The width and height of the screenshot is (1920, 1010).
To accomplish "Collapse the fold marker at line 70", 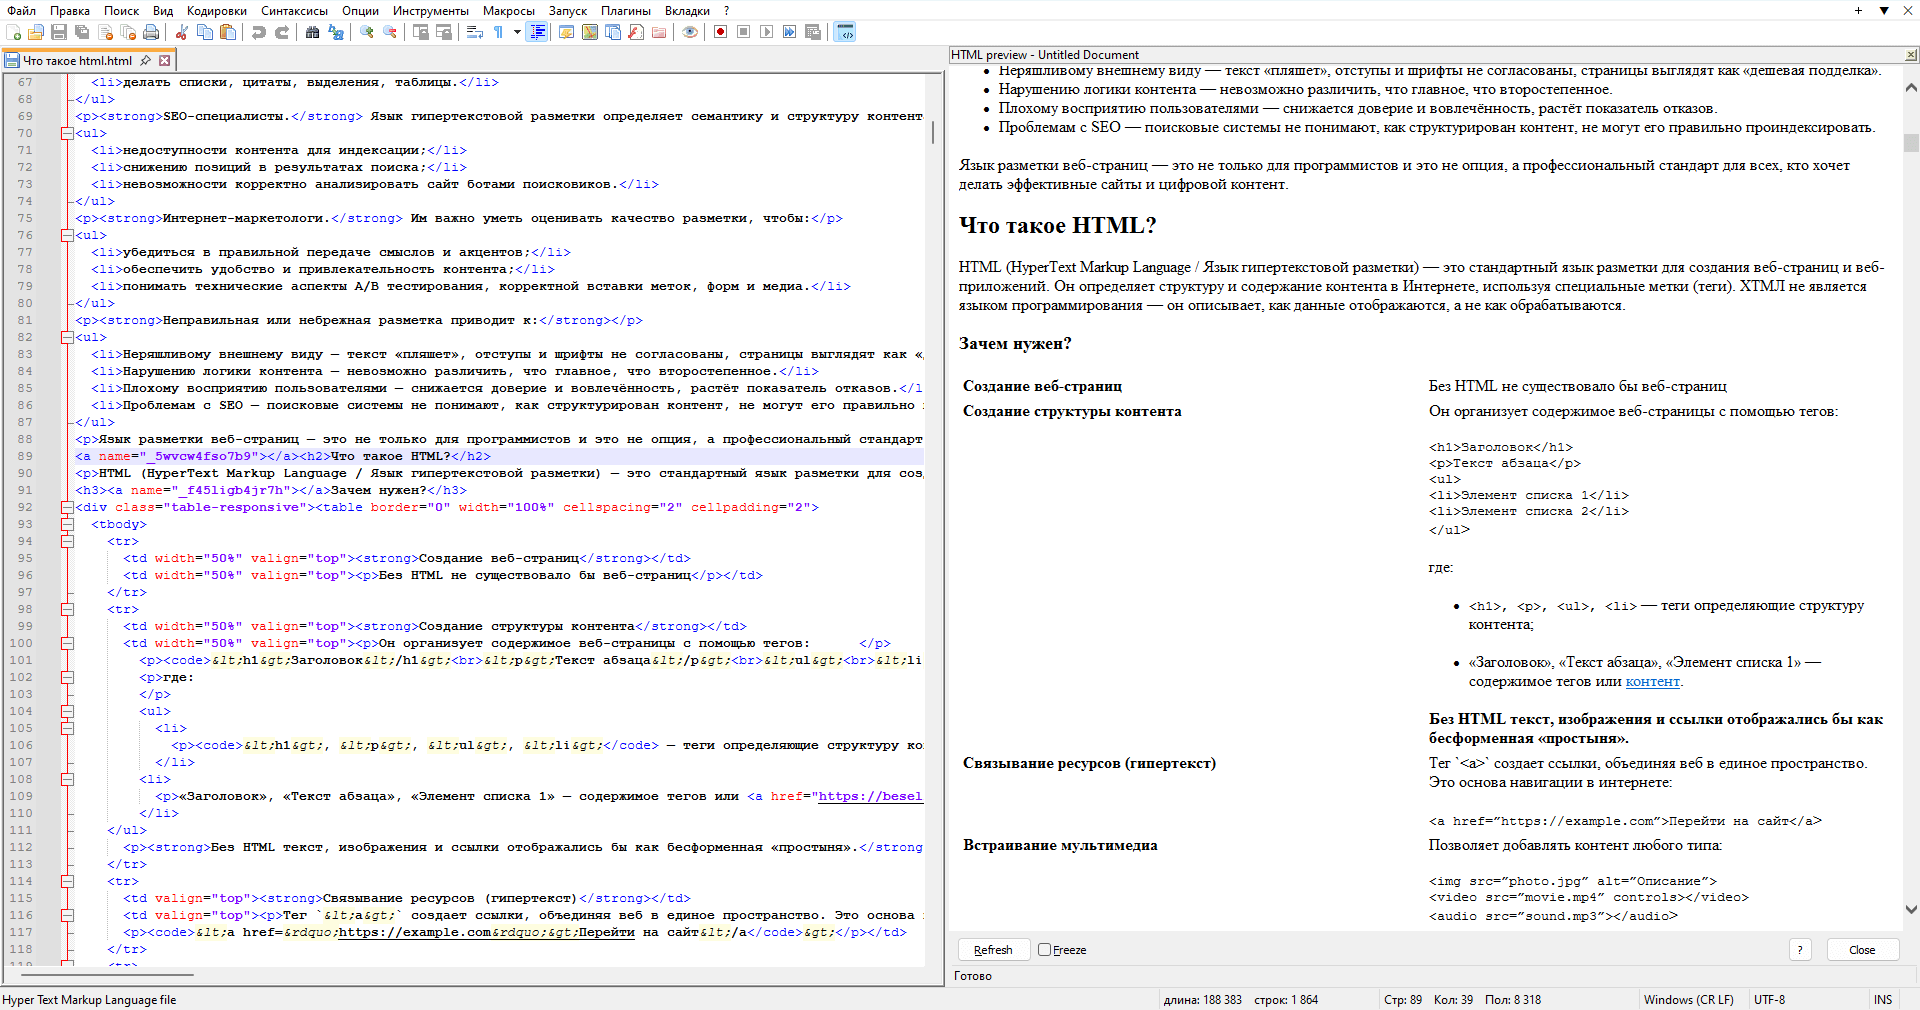I will point(67,133).
